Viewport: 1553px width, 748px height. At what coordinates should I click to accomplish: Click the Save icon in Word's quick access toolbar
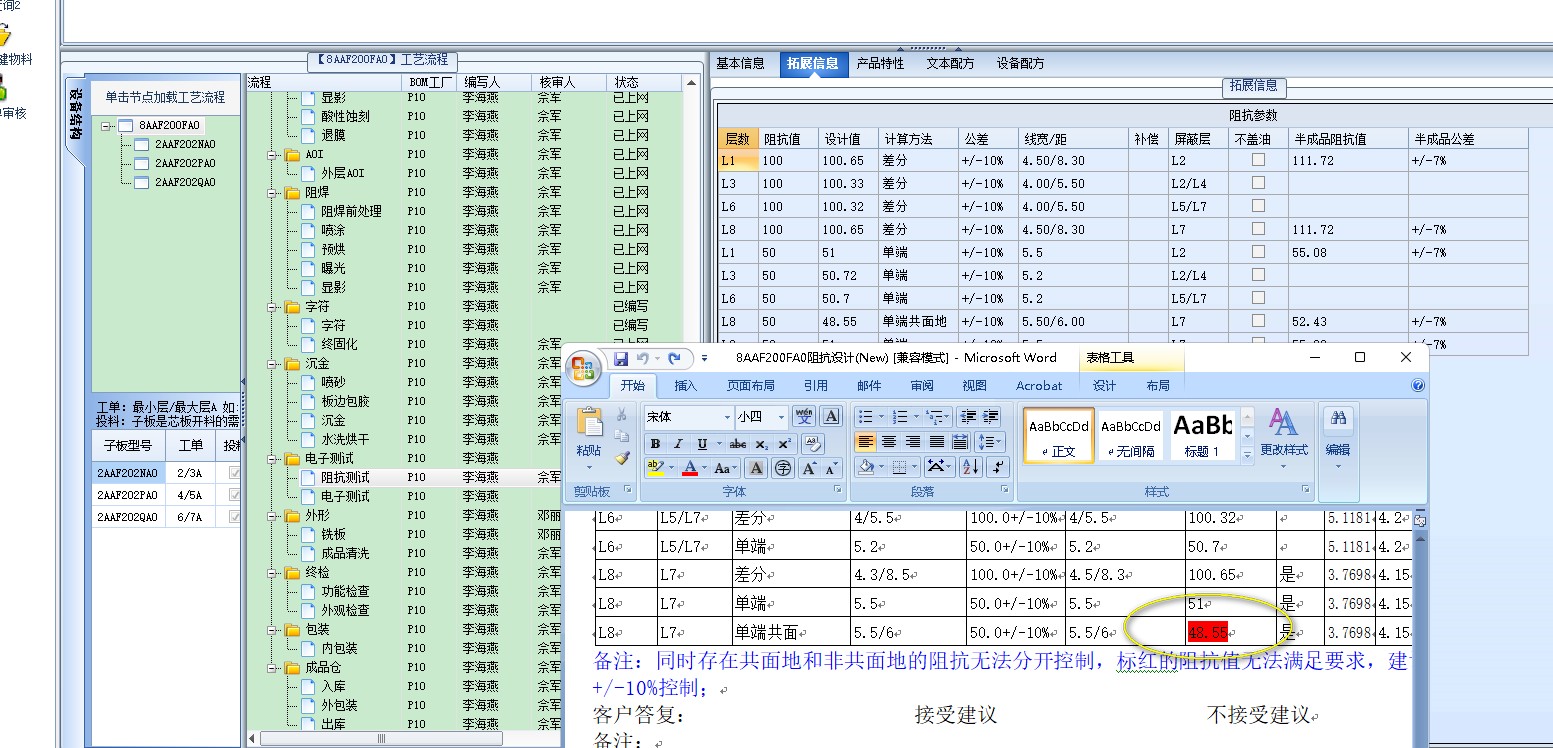[x=621, y=358]
